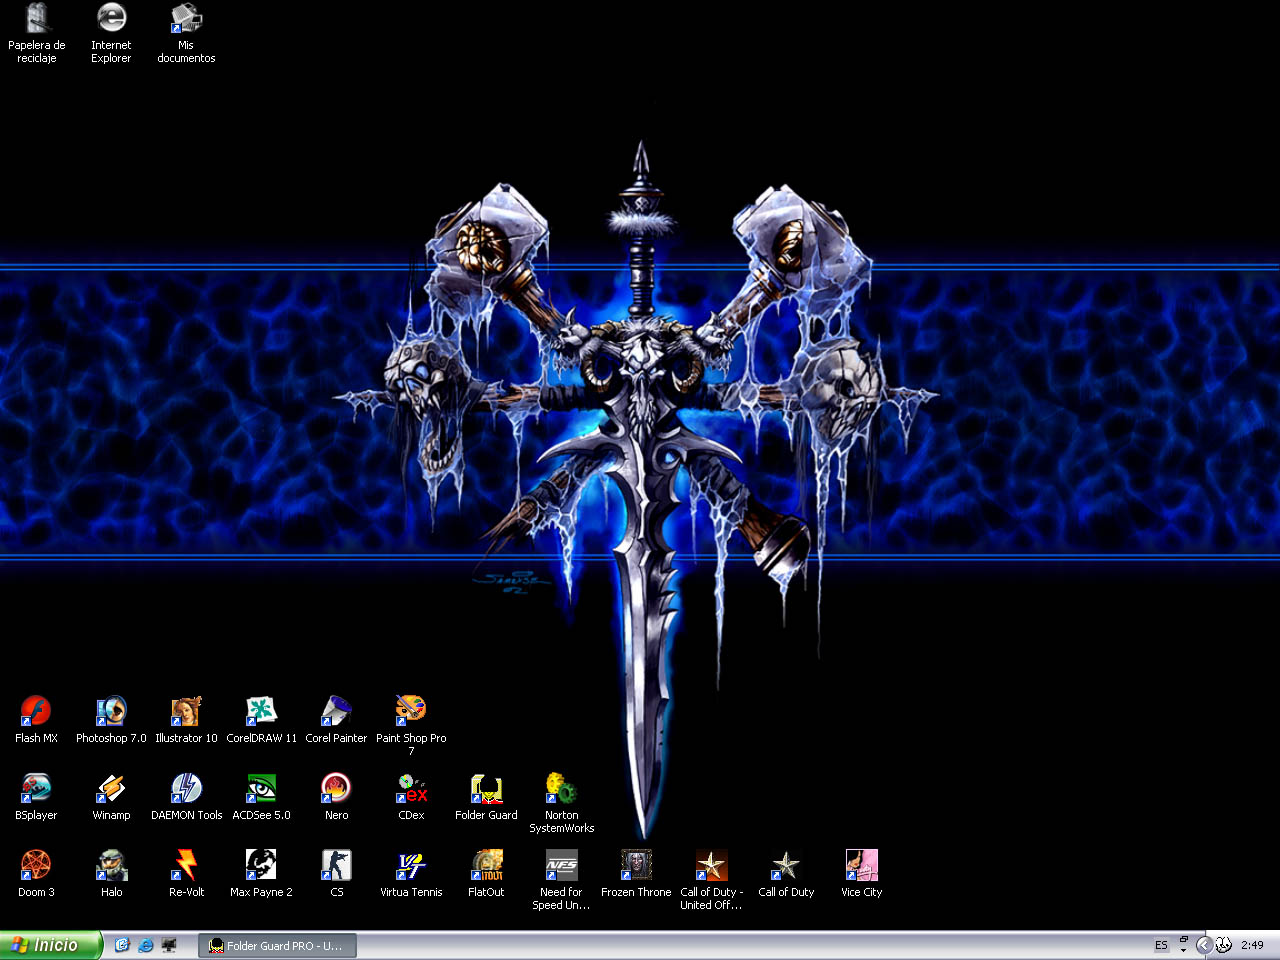The image size is (1280, 960).
Task: Select the FlatOut shortcut
Action: [486, 873]
